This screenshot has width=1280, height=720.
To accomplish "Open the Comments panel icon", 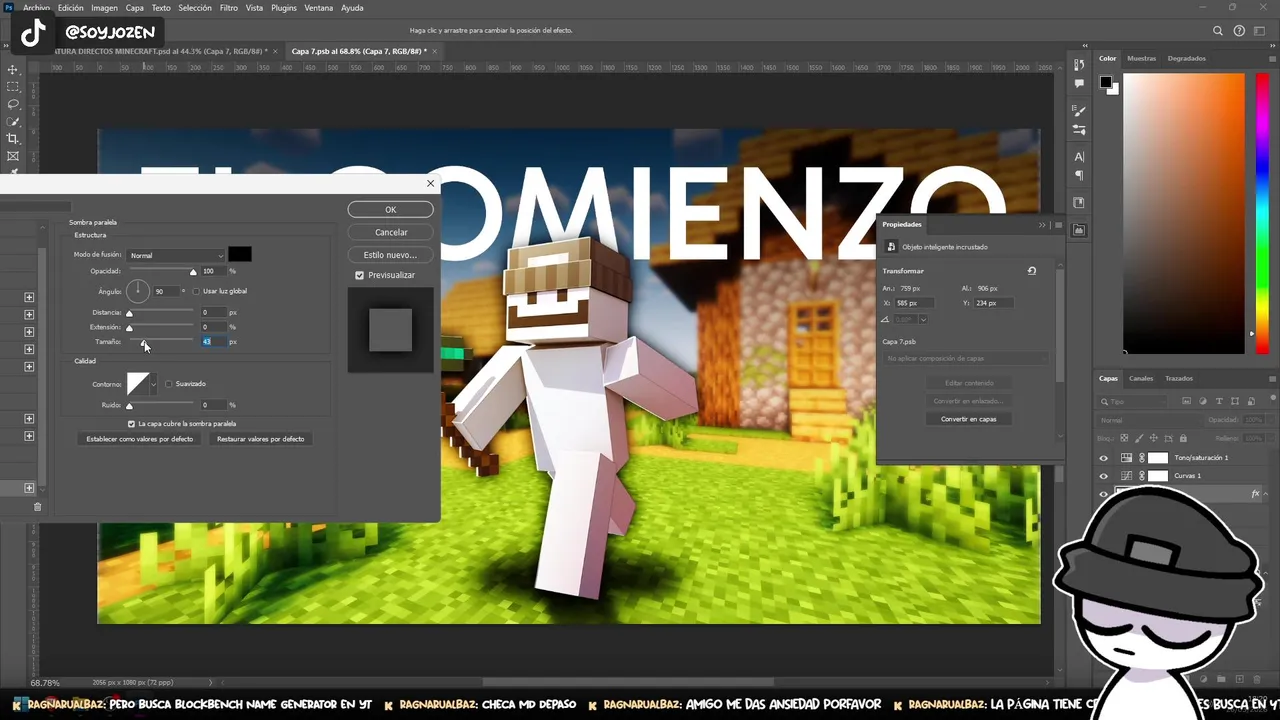I will (x=1079, y=83).
